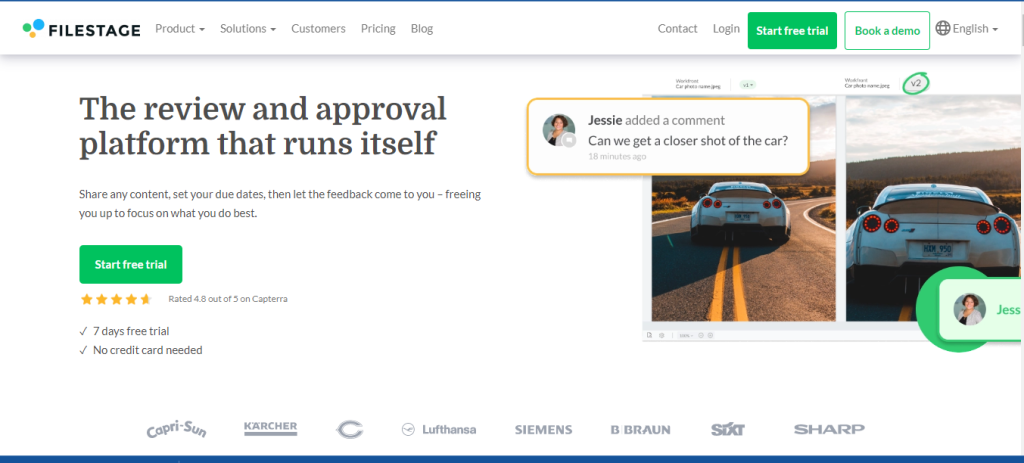Image resolution: width=1024 pixels, height=463 pixels.
Task: Expand the Solutions menu
Action: click(248, 29)
